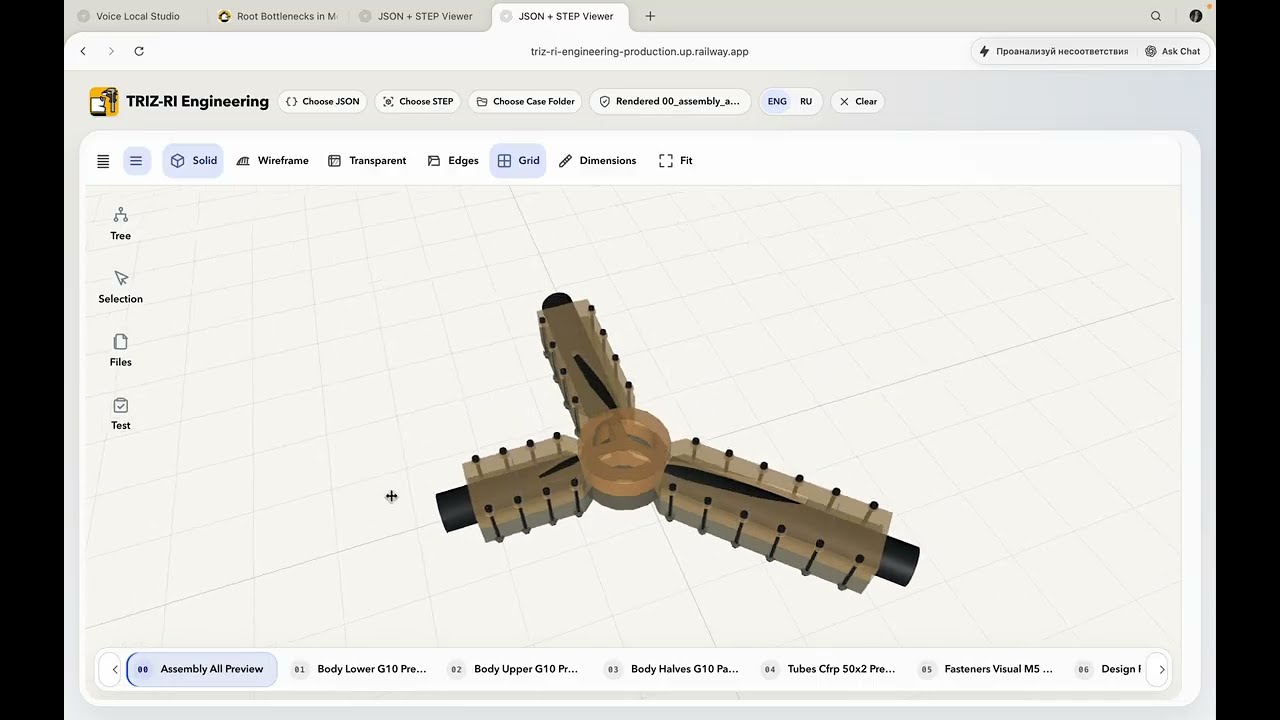
Task: Open Ask Chat
Action: (1173, 51)
